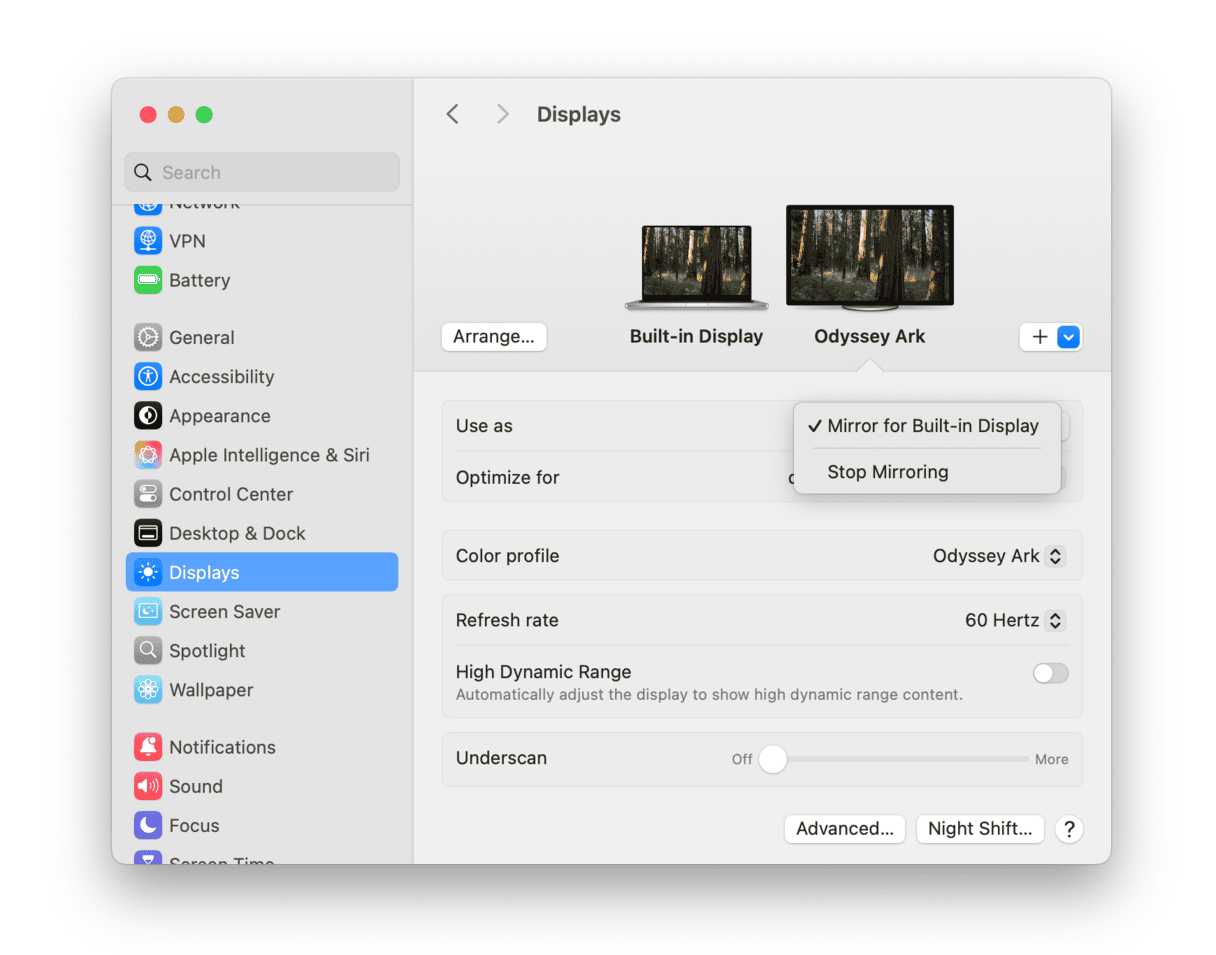Click the Screen Saver icon
The height and width of the screenshot is (955, 1216).
[148, 611]
